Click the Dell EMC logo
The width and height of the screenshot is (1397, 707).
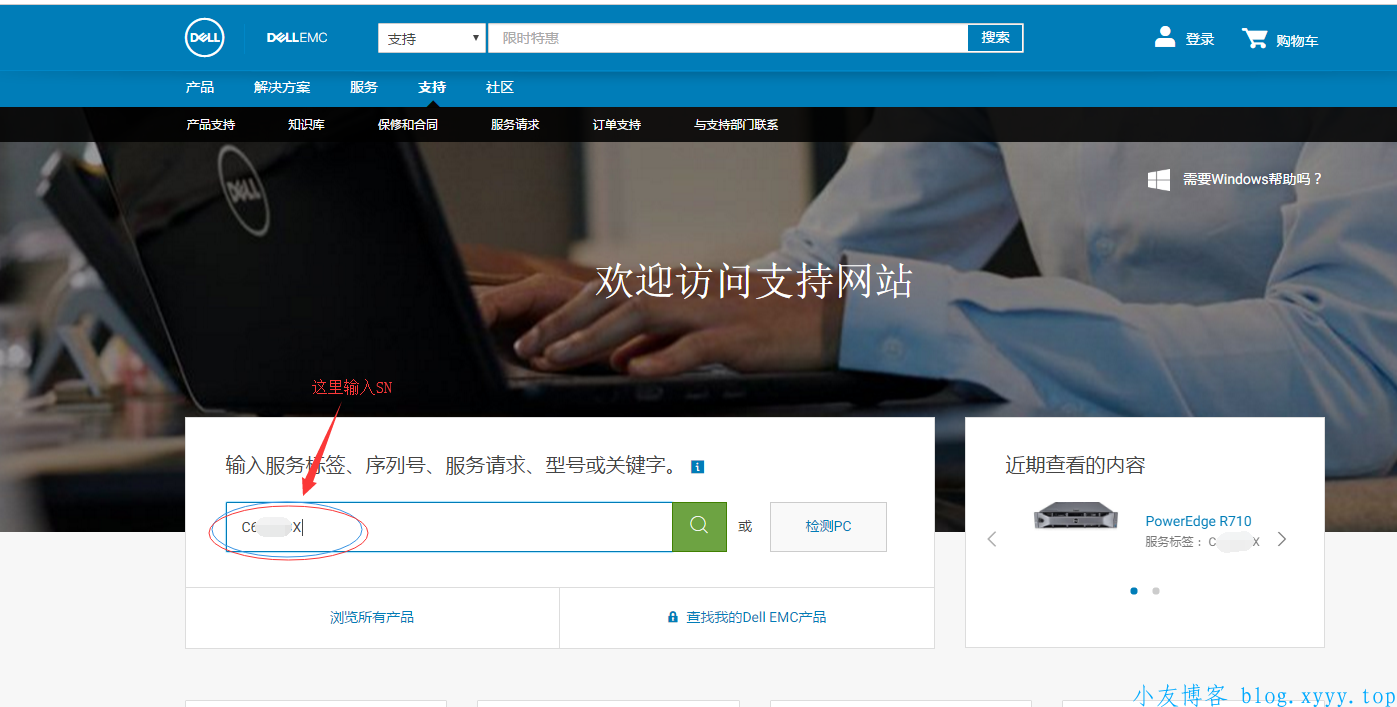pyautogui.click(x=297, y=38)
